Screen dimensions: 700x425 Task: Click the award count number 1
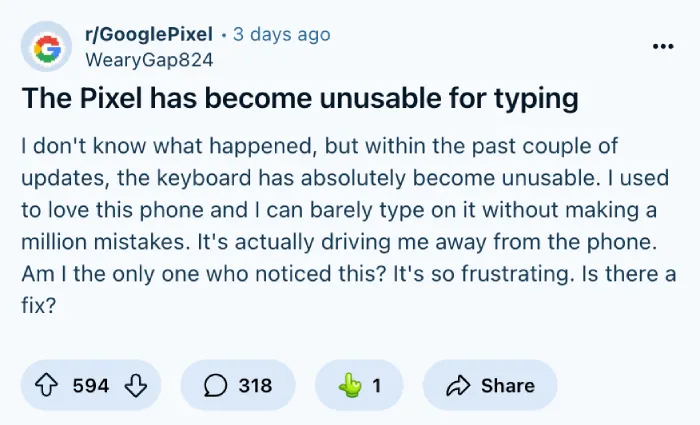click(377, 385)
